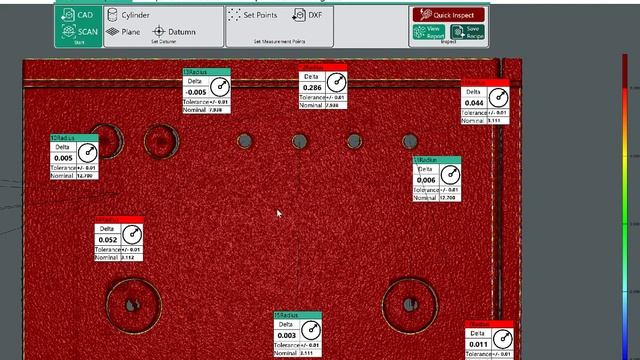Viewport: 640px width, 360px height.
Task: Click red header of the 0.011 radius label
Action: point(489,324)
